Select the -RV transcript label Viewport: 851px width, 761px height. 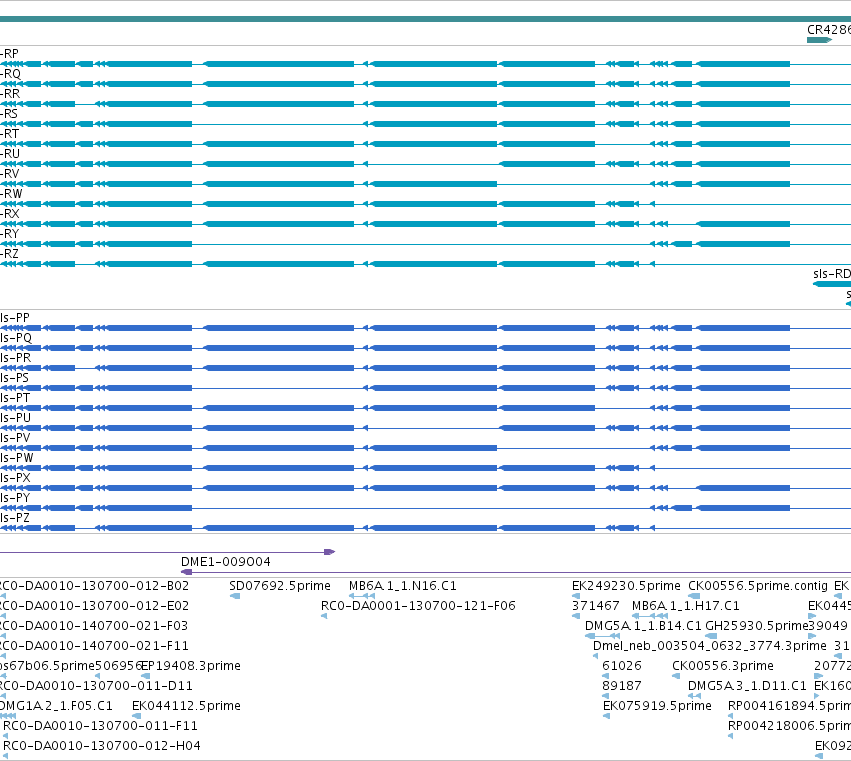coord(10,174)
